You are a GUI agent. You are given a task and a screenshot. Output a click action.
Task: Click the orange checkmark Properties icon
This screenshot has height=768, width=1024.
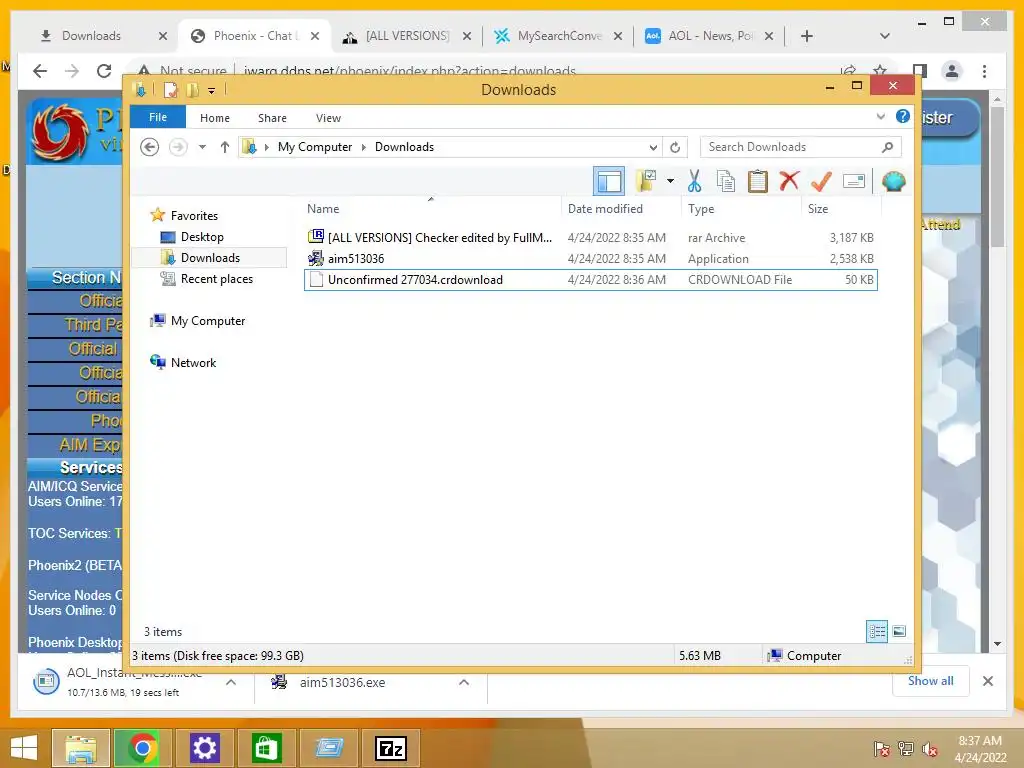[x=821, y=181]
